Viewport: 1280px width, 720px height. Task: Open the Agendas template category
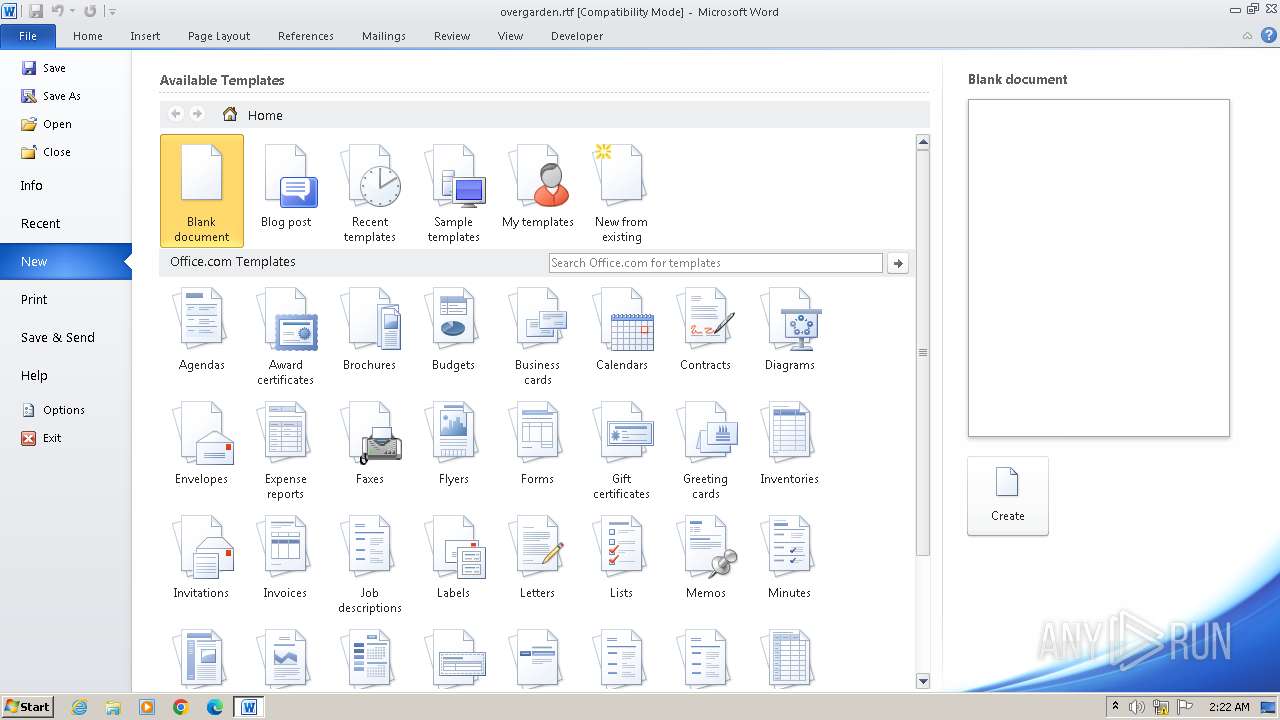pos(202,330)
